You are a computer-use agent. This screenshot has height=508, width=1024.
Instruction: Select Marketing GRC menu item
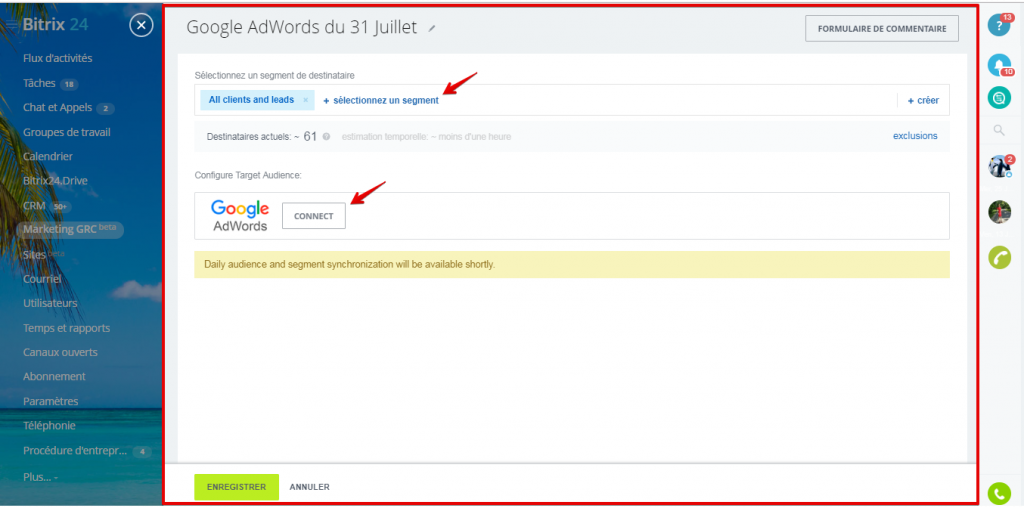point(70,230)
